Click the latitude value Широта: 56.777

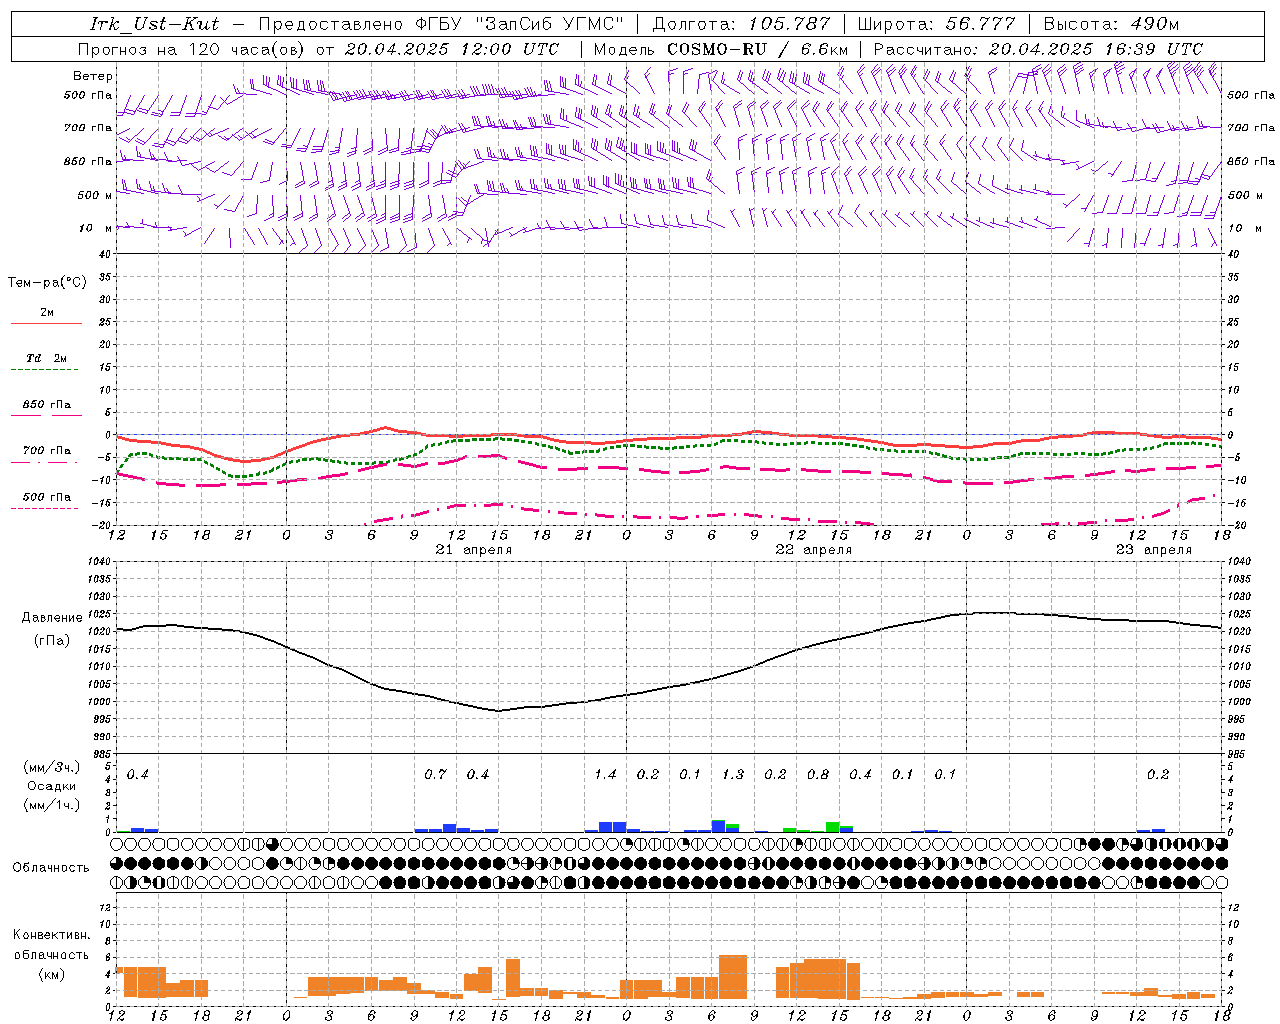coord(936,24)
